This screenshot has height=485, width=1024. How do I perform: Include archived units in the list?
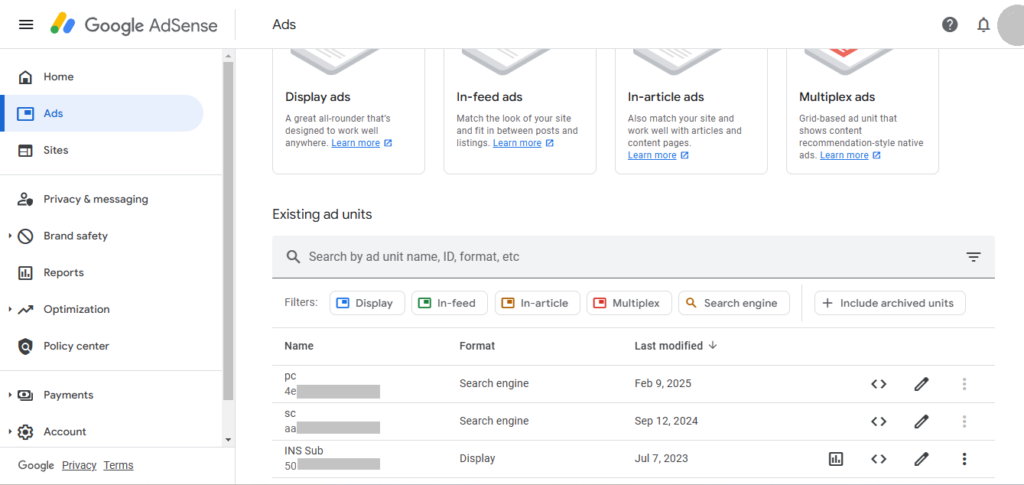point(889,303)
